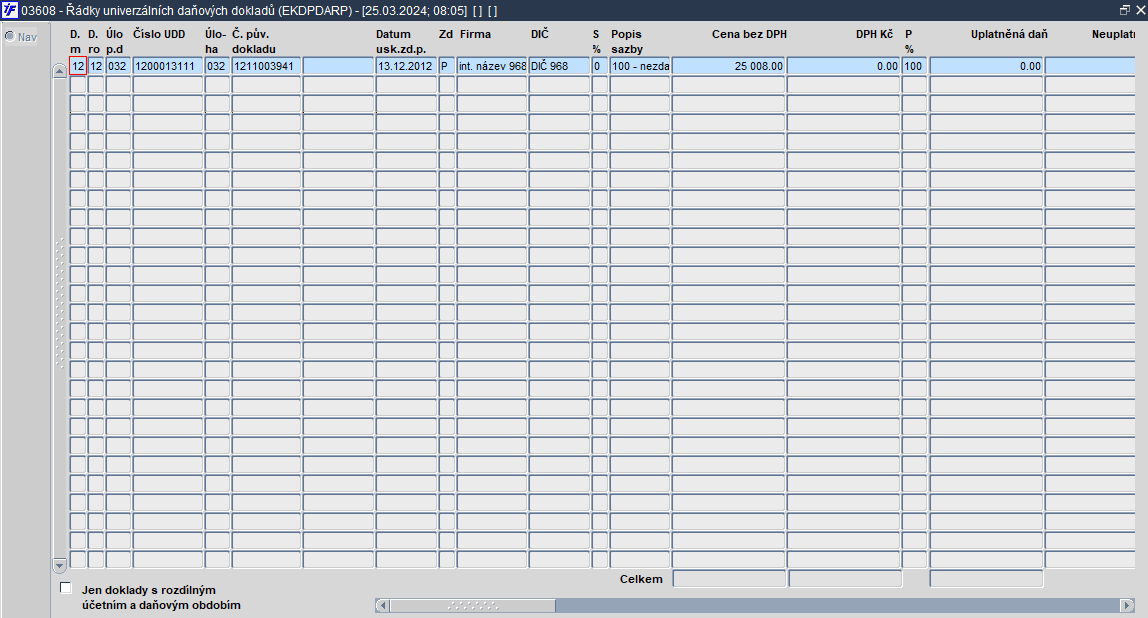Screen dimensions: 1148x618
Task: Click the Celkem total field for DPH Kč
Action: (x=846, y=578)
